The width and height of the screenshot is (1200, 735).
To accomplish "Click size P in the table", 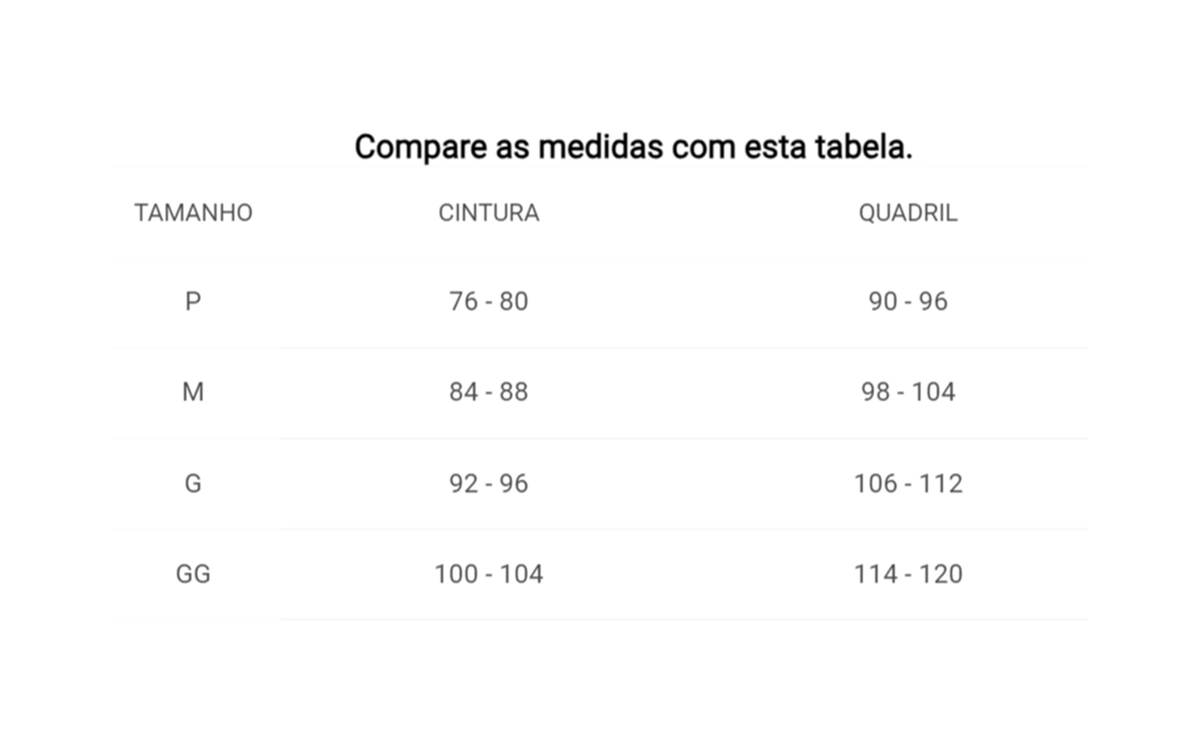I will click(193, 301).
